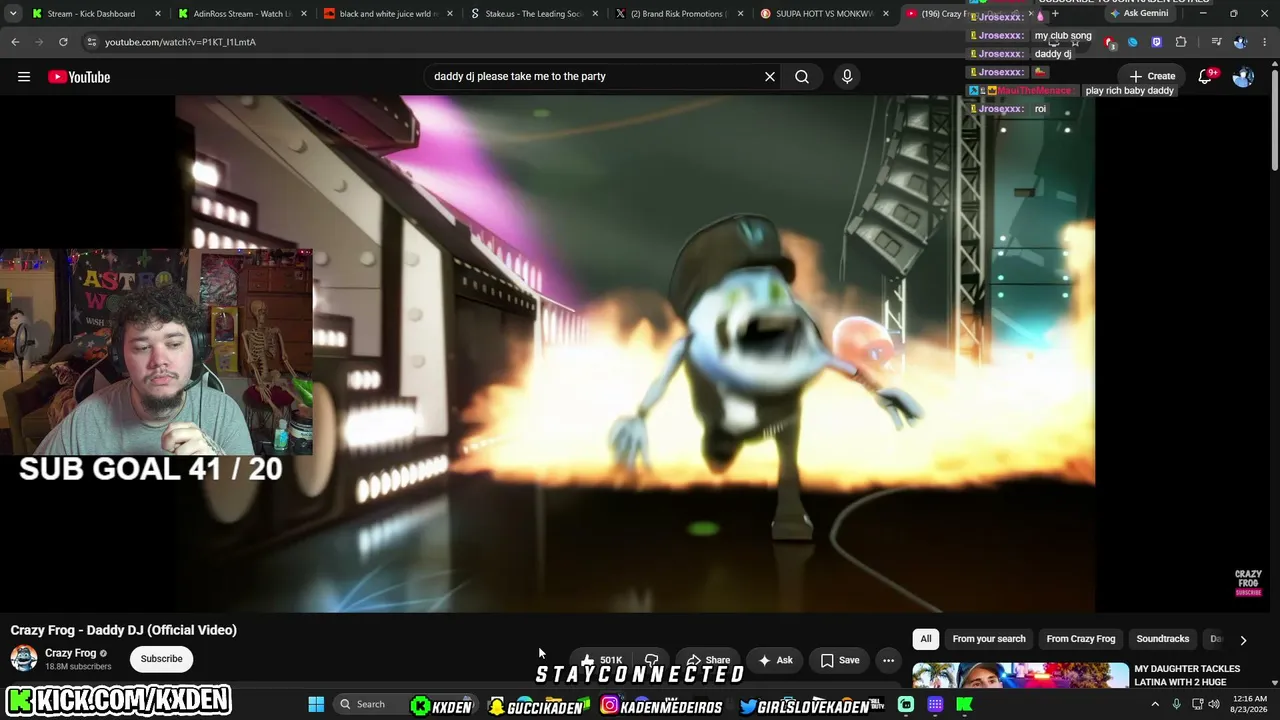Click the Create button
Screen dimensions: 1280x720
(x=1152, y=76)
